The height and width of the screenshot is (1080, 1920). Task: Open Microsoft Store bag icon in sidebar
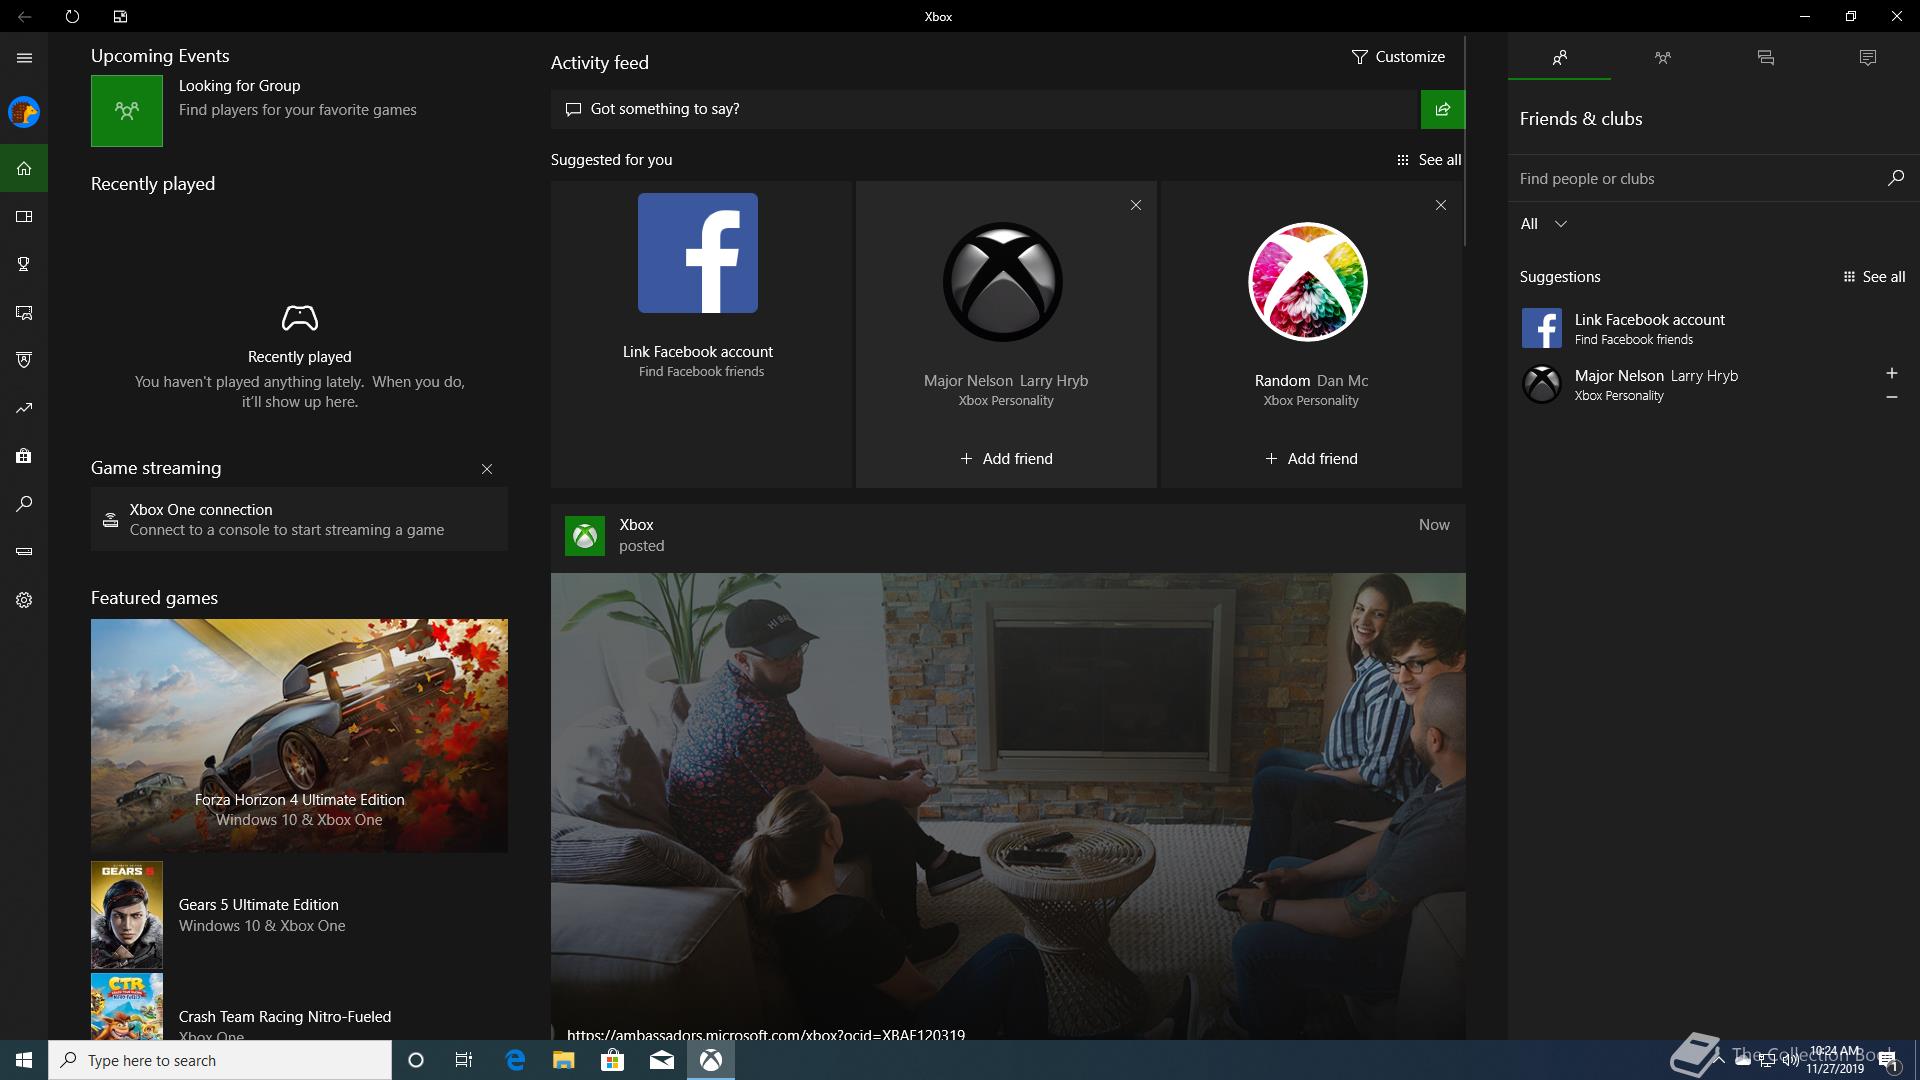pos(24,456)
